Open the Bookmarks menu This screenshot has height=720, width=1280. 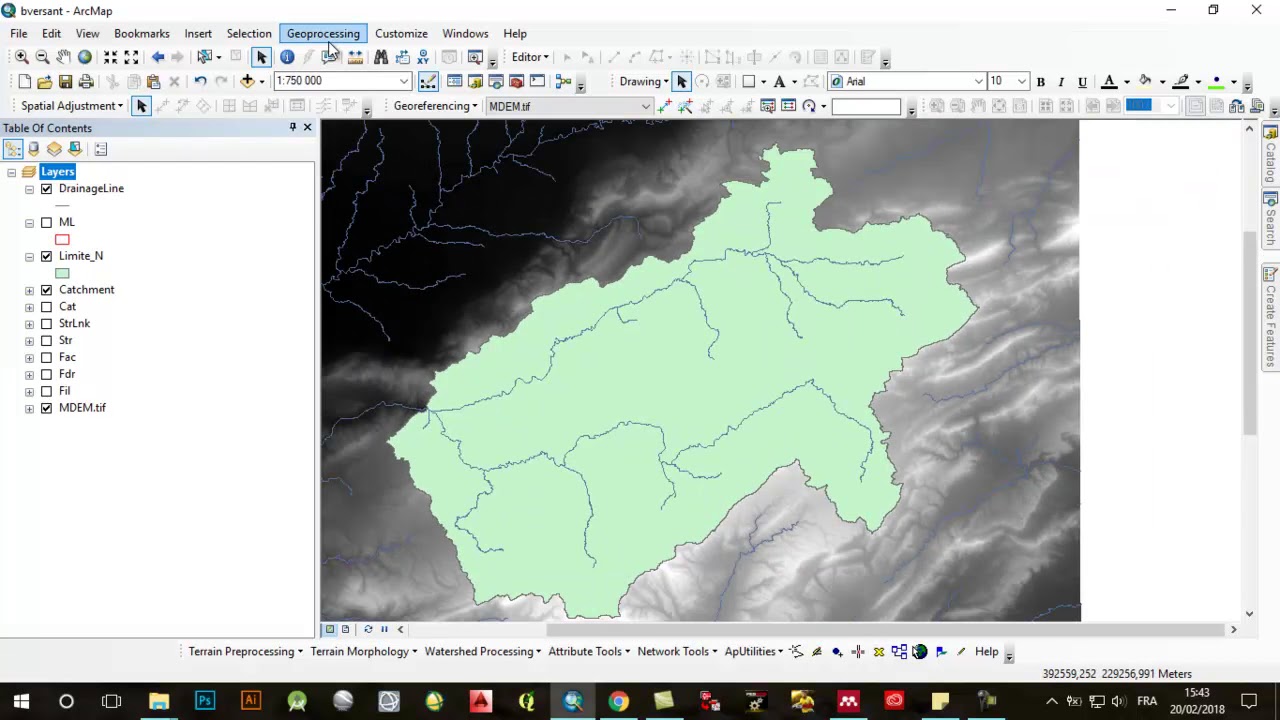pos(141,34)
